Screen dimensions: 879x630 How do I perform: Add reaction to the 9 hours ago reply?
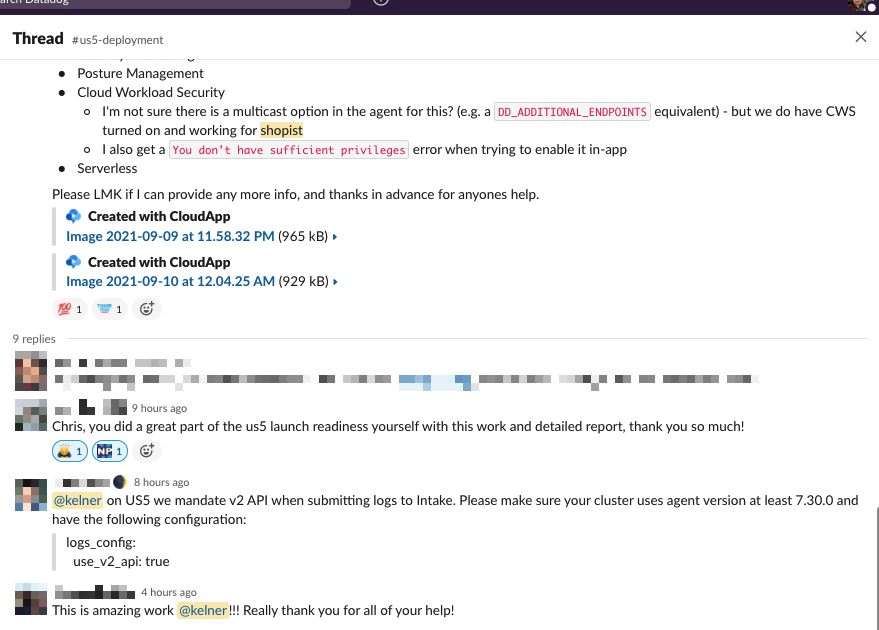pyautogui.click(x=147, y=451)
